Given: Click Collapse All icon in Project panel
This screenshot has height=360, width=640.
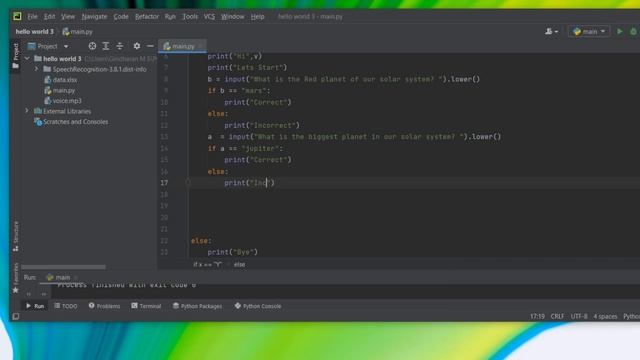Looking at the screenshot, I should click(x=120, y=46).
